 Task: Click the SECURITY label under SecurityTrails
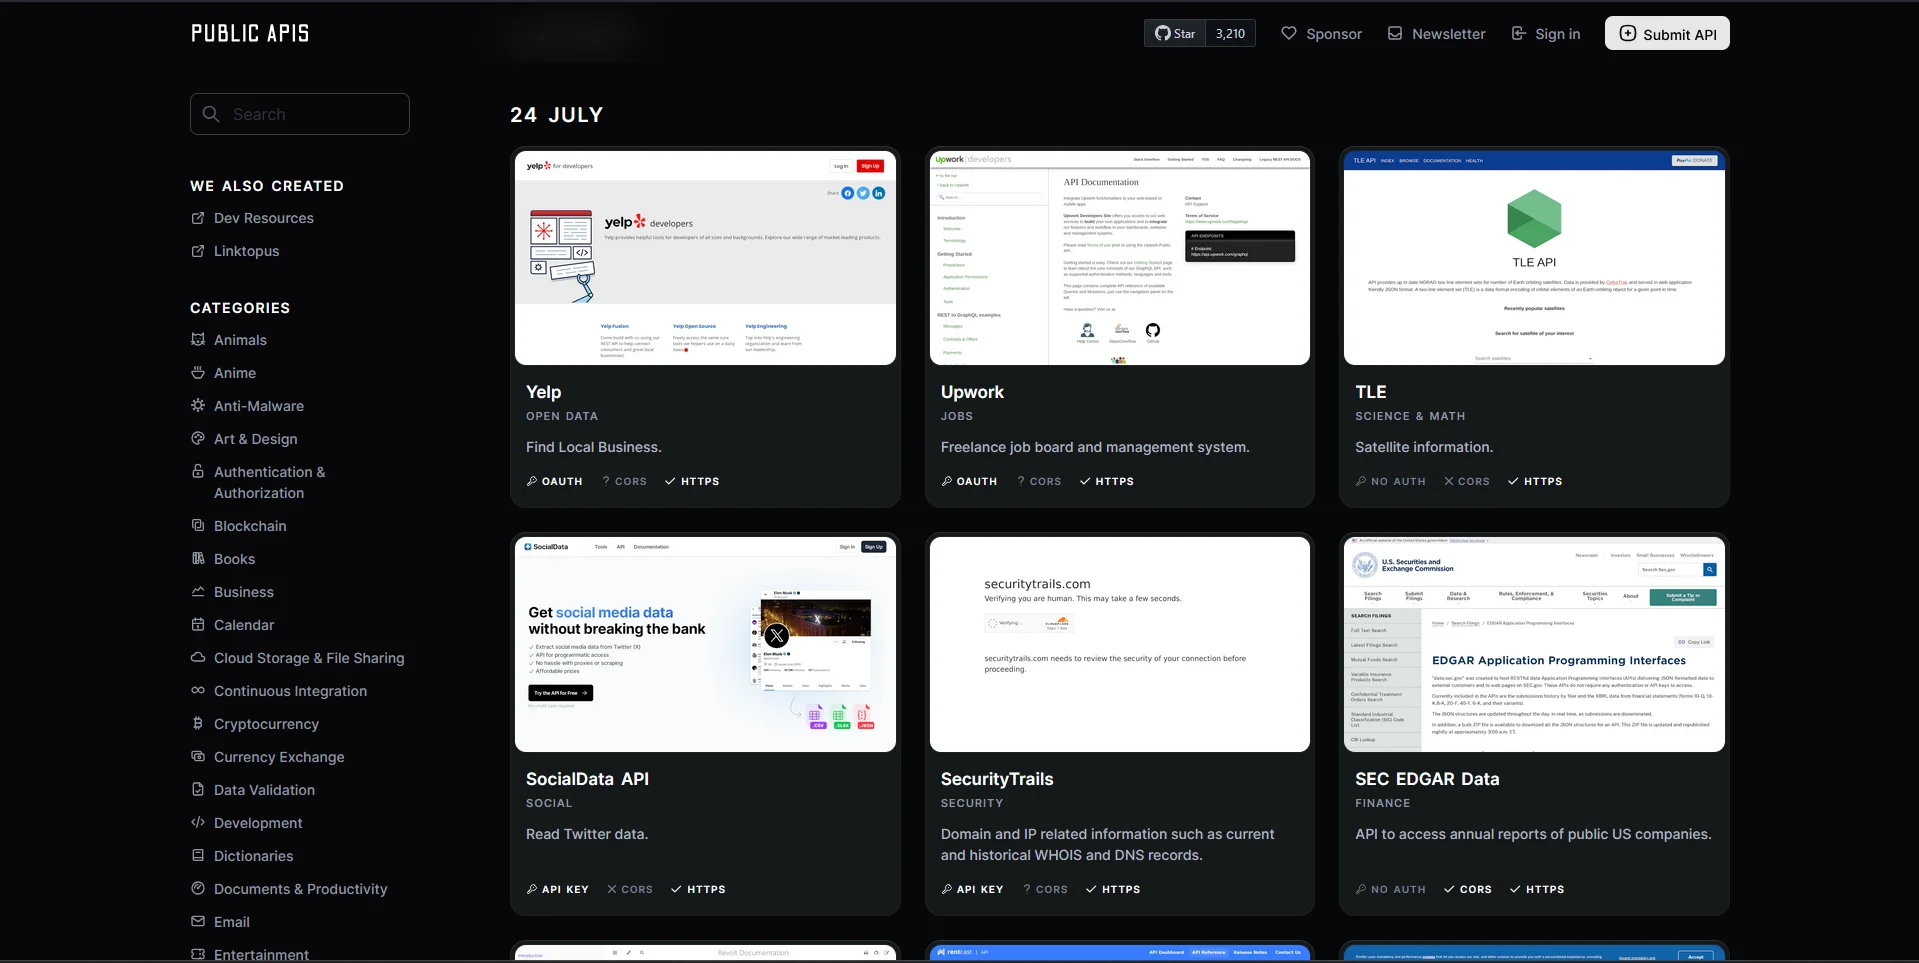pos(972,803)
